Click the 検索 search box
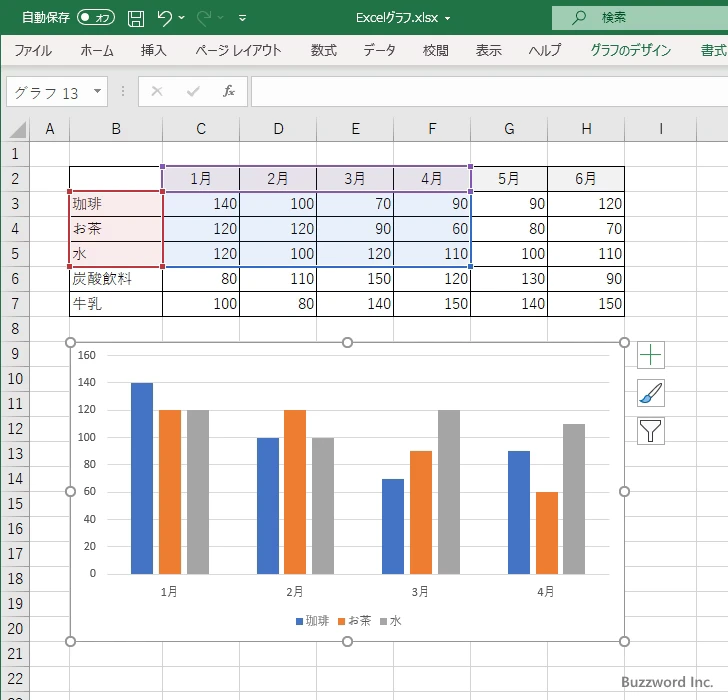The width and height of the screenshot is (728, 700). pyautogui.click(x=640, y=18)
